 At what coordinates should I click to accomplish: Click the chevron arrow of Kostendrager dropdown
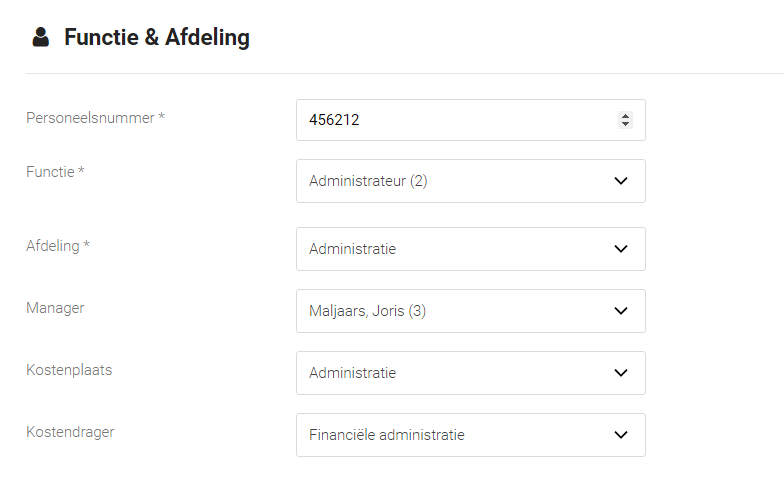pyautogui.click(x=620, y=435)
